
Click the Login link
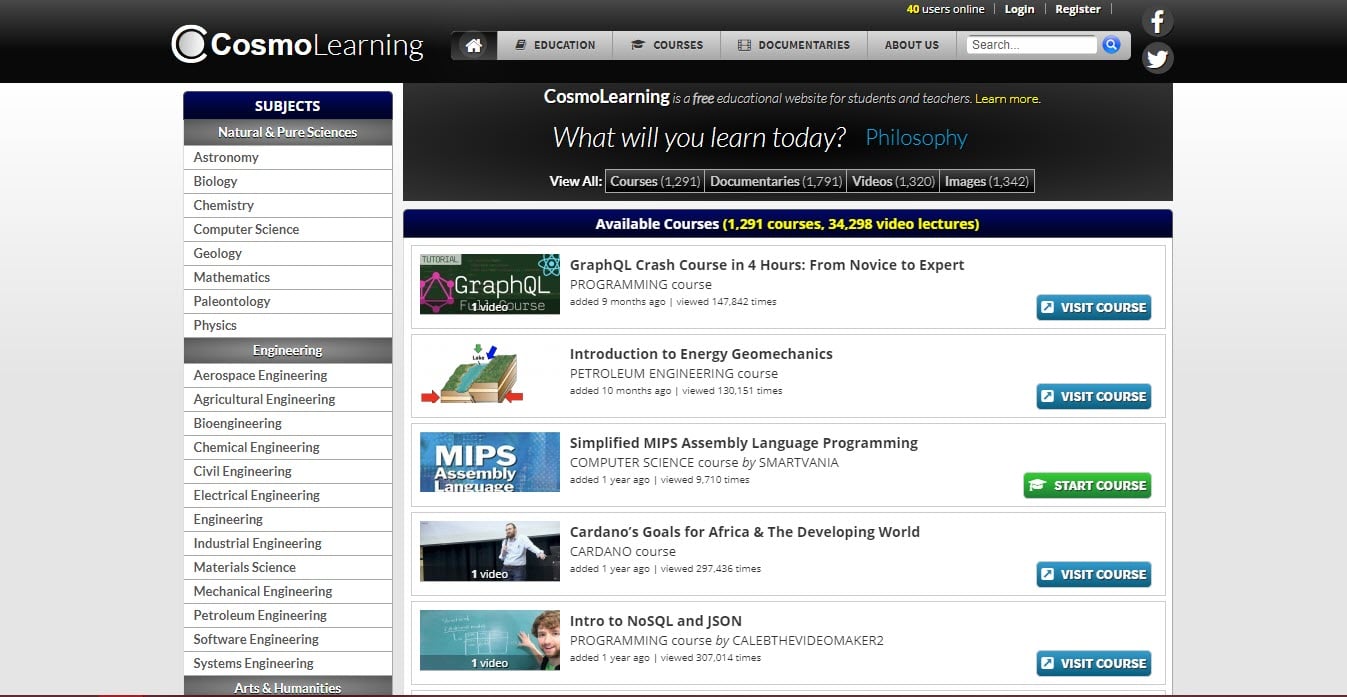coord(1019,9)
